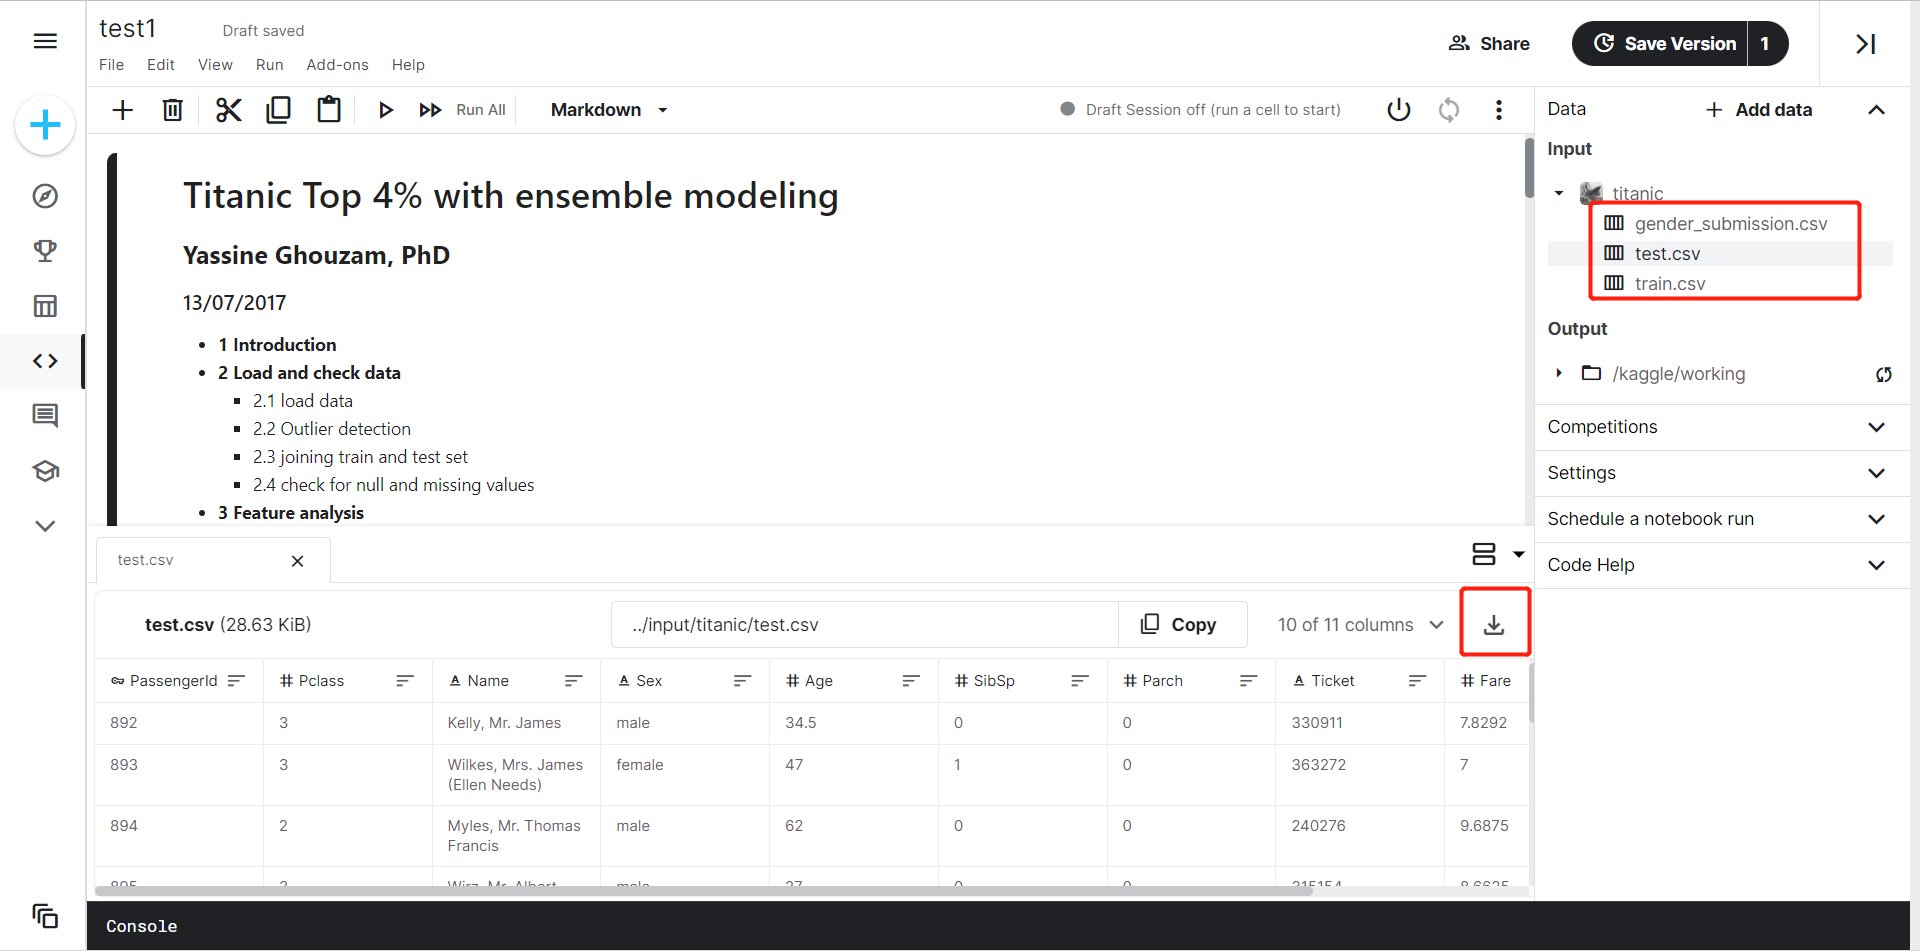Open the Datasets table icon in sidebar
The height and width of the screenshot is (951, 1920).
click(45, 306)
